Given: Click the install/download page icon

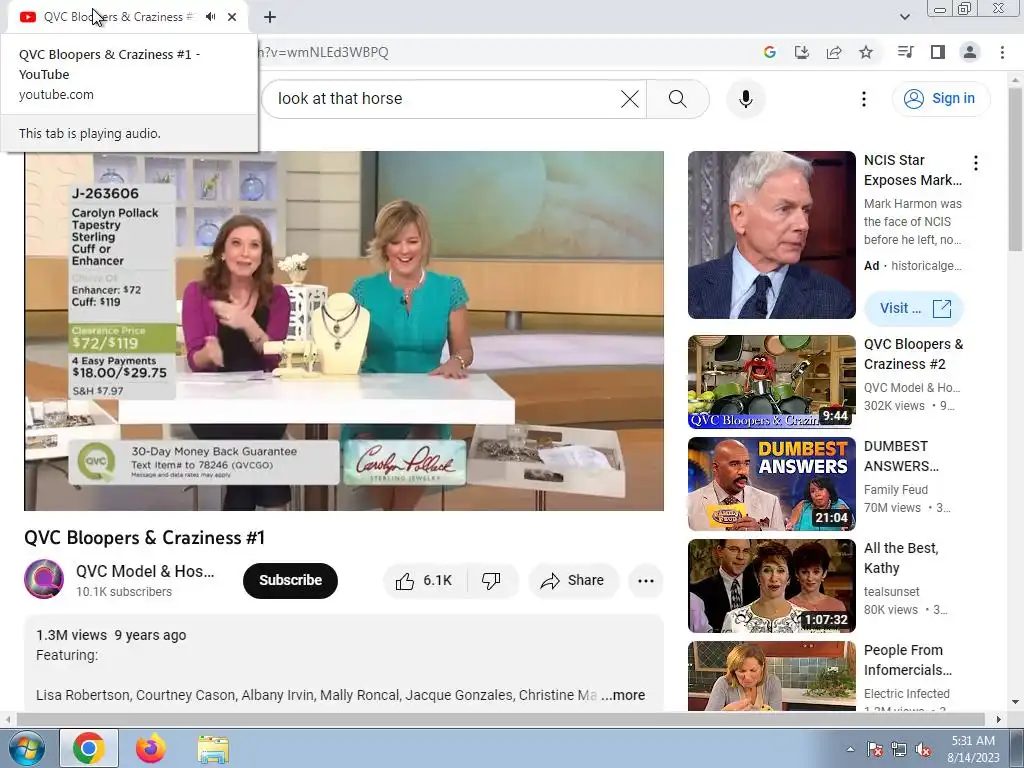Looking at the screenshot, I should (801, 52).
